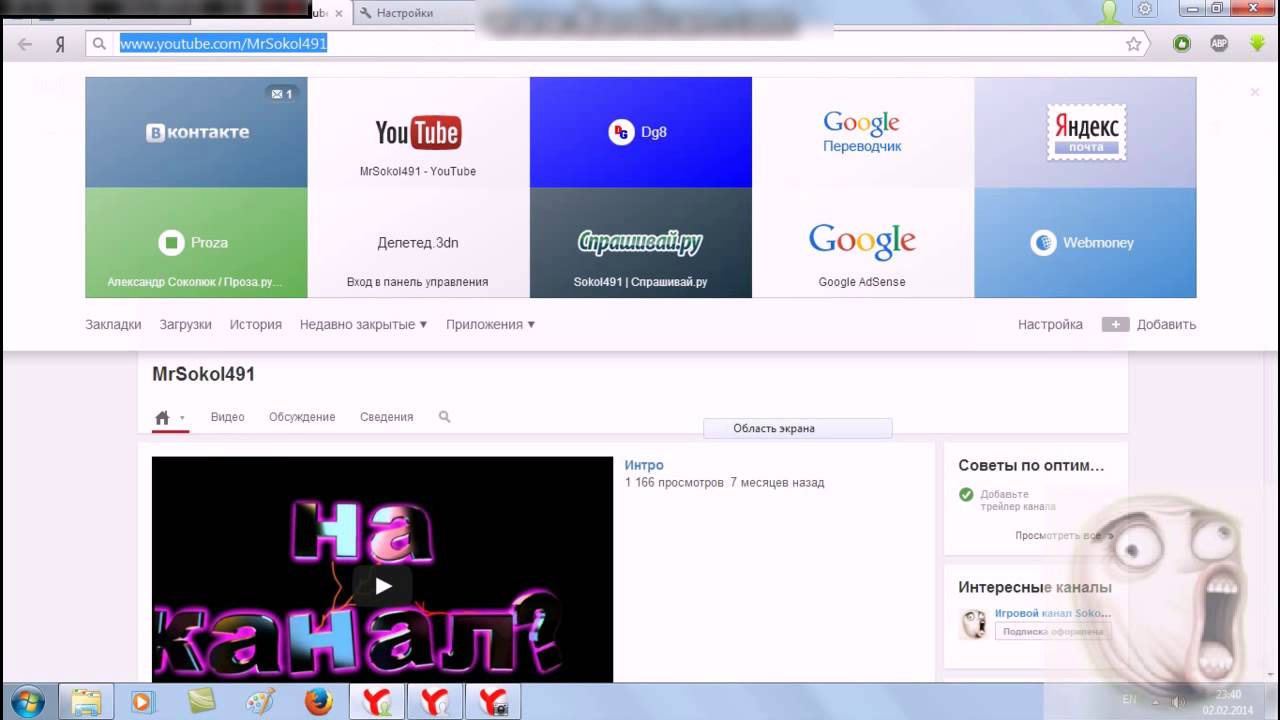Switch to the Видео channel tab
The image size is (1280, 720).
[227, 417]
